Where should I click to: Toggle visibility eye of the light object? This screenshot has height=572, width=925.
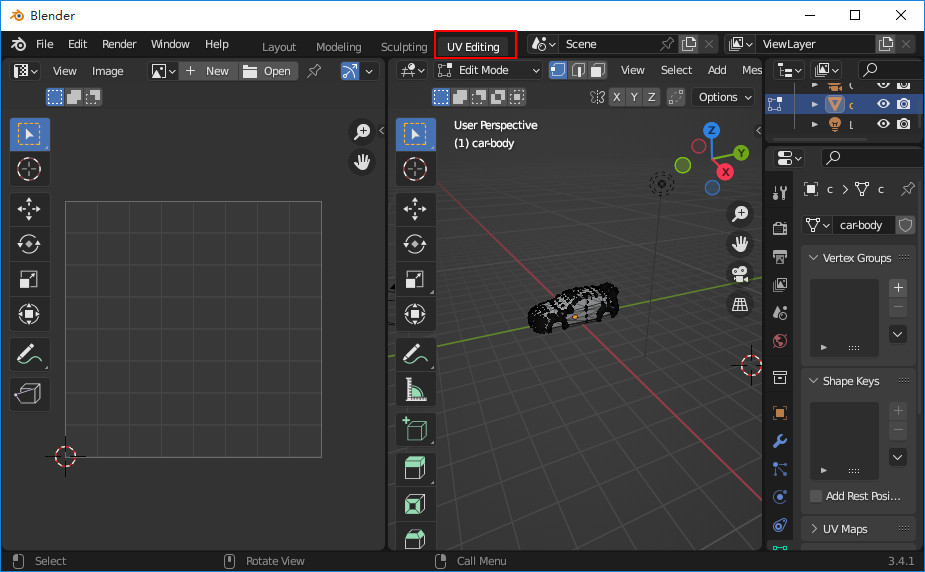(883, 124)
